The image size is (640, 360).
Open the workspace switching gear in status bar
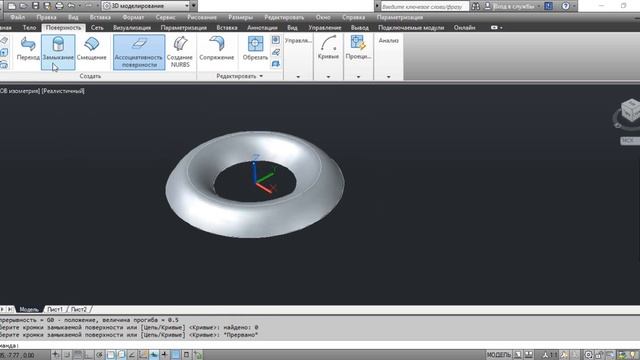(x=588, y=355)
